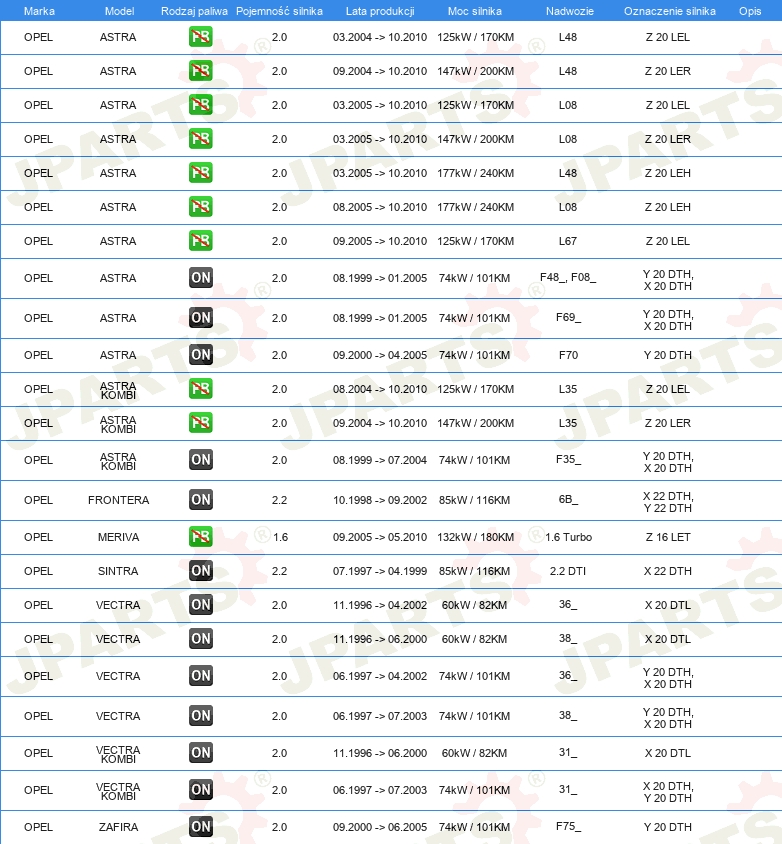The height and width of the screenshot is (844, 782).
Task: Click production dates 10.1998 -> 09.2002
Action: pyautogui.click(x=379, y=500)
